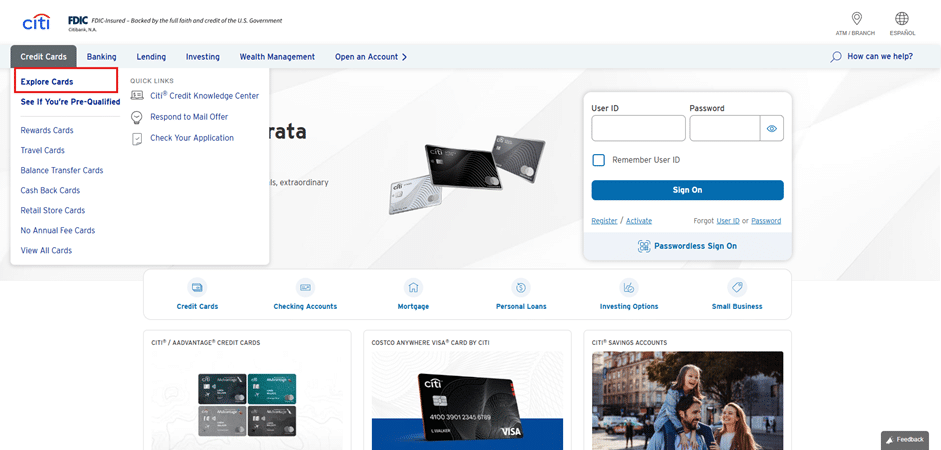941x450 pixels.
Task: Click the Respond to Mail Offer icon
Action: 137,117
